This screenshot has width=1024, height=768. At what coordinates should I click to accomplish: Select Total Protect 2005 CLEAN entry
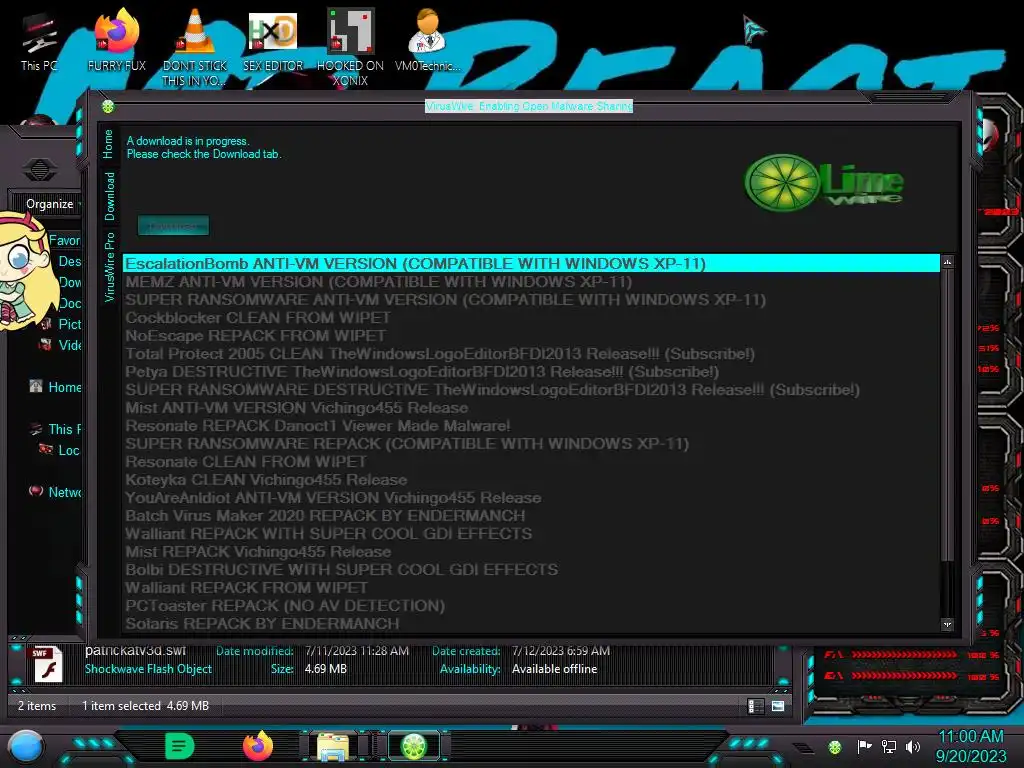click(x=531, y=354)
